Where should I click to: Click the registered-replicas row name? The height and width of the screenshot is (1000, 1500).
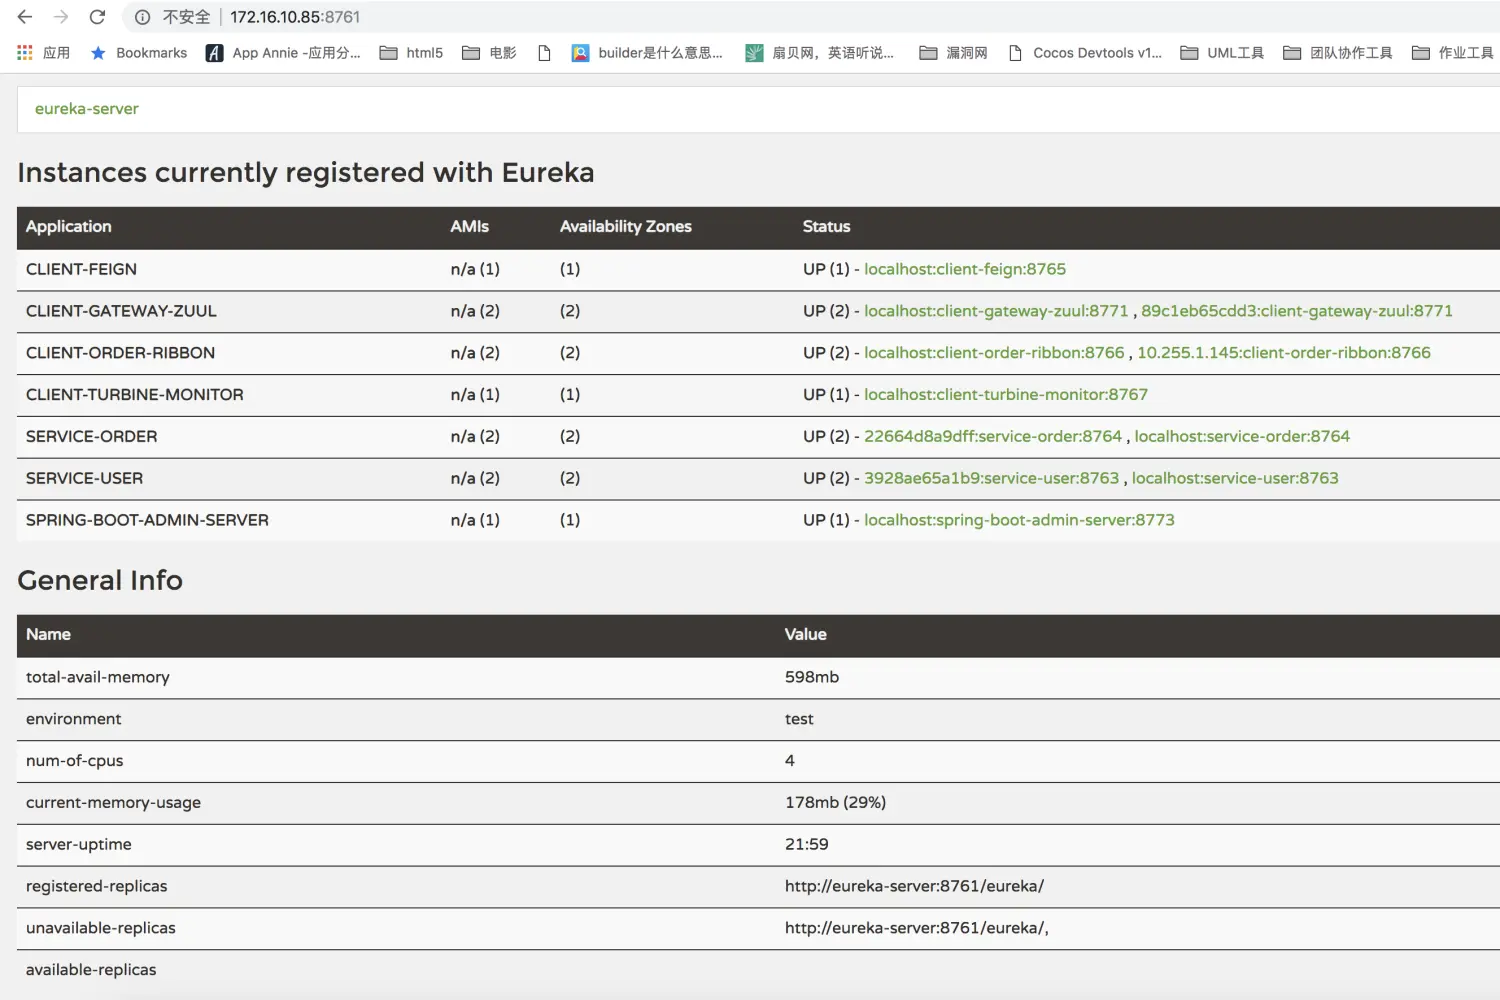[x=97, y=887]
